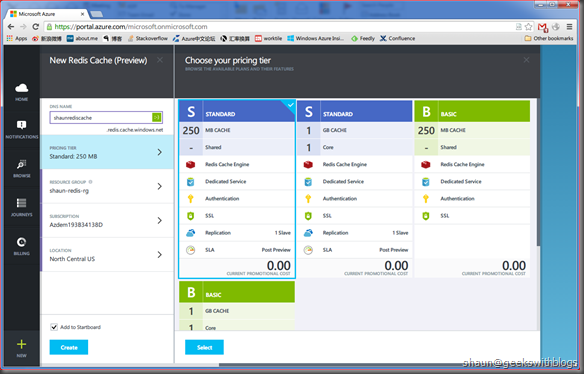Click the Create button

[x=69, y=347]
